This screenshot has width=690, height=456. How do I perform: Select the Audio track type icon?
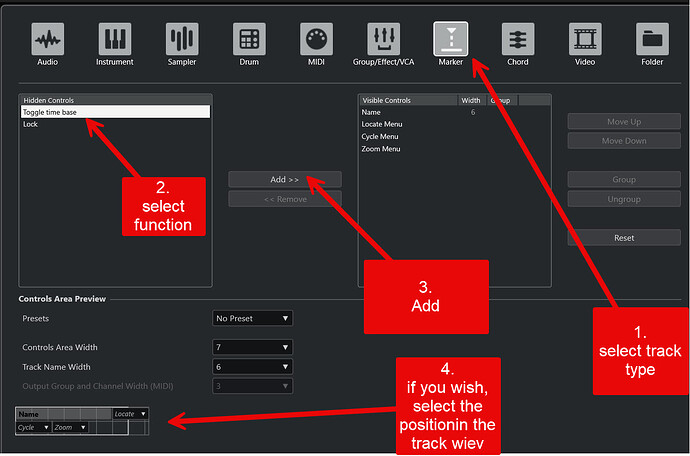[x=48, y=39]
